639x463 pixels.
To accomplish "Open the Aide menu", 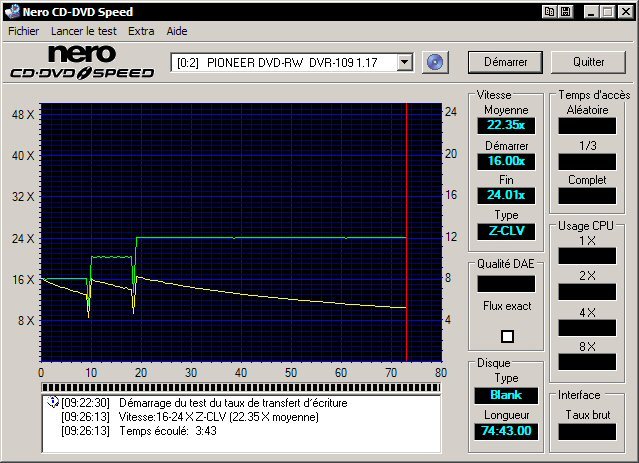I will pyautogui.click(x=177, y=31).
